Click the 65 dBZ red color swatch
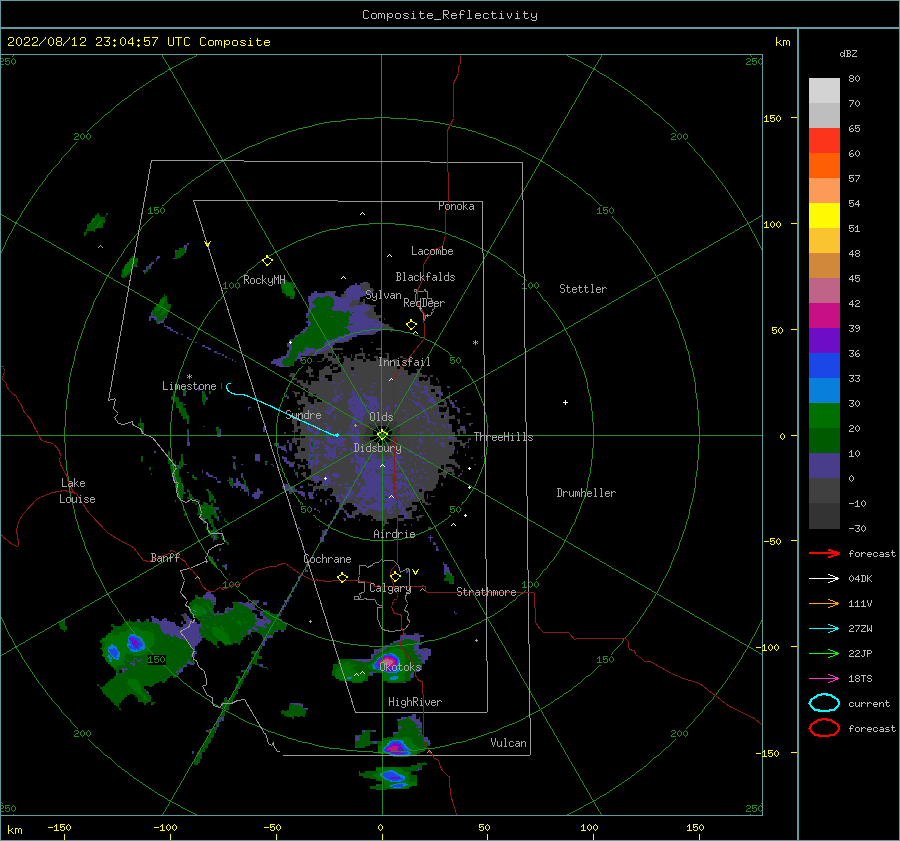The width and height of the screenshot is (900, 841). coord(824,141)
